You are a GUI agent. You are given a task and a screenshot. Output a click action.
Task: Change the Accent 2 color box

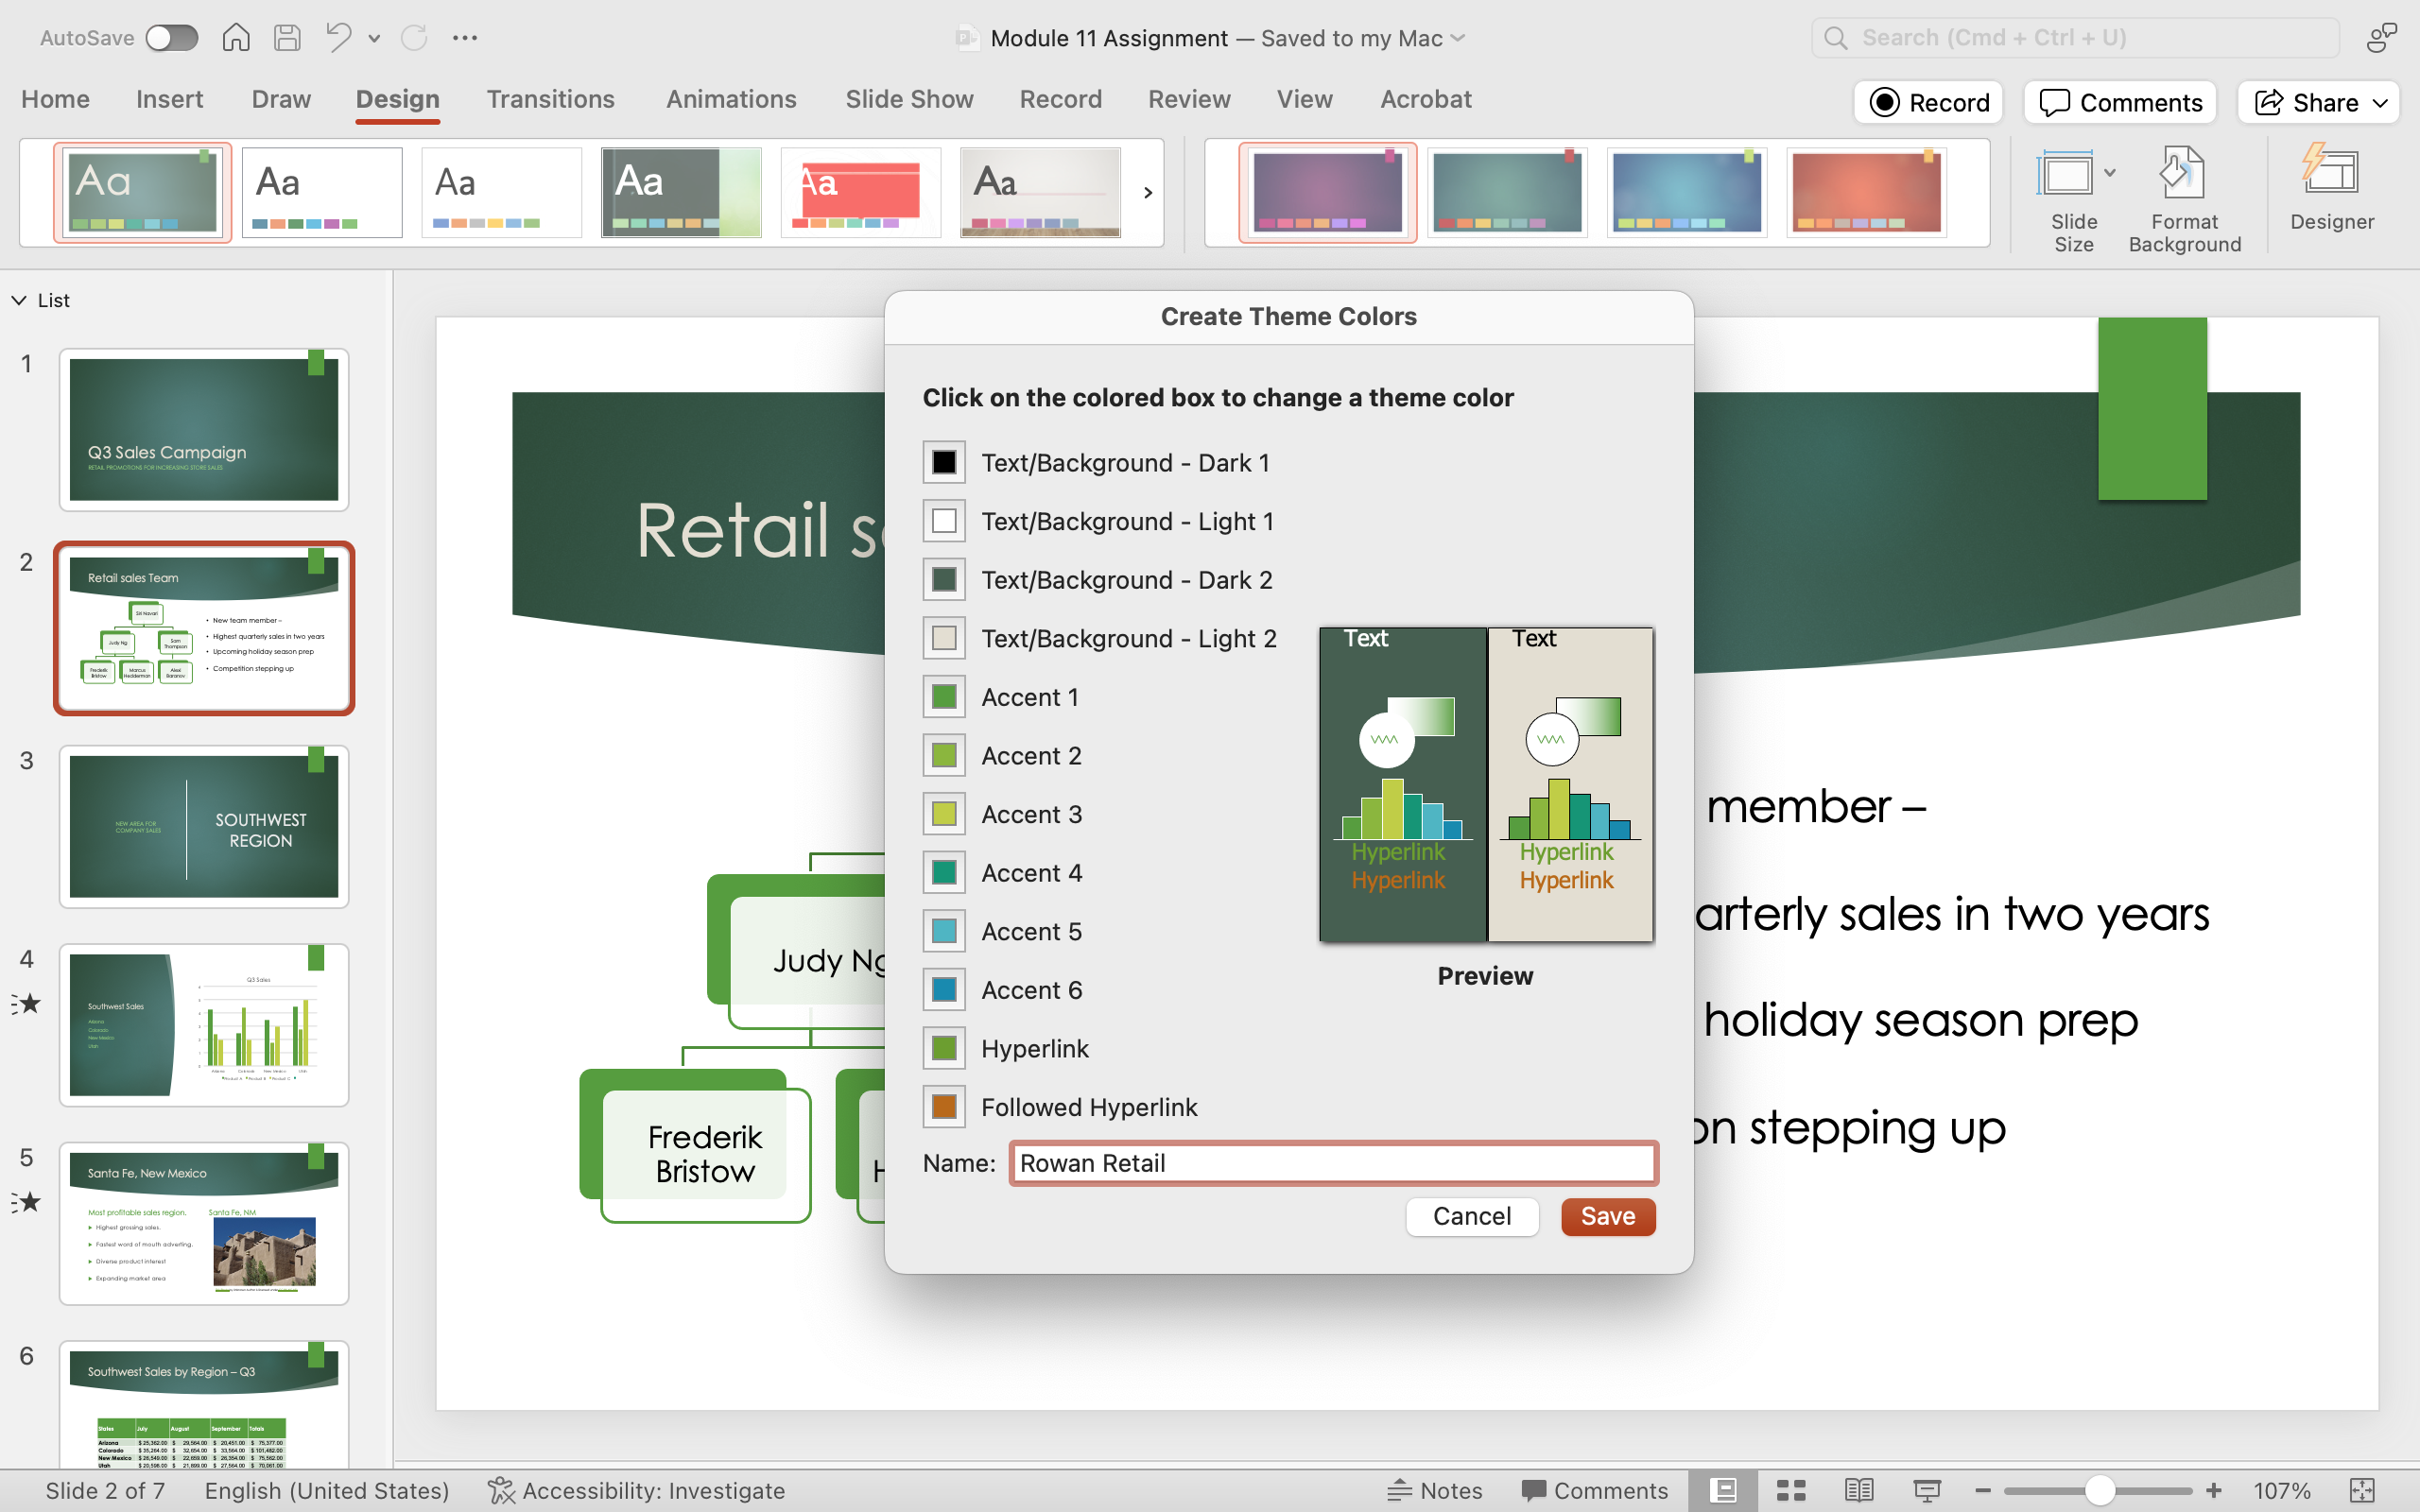944,755
